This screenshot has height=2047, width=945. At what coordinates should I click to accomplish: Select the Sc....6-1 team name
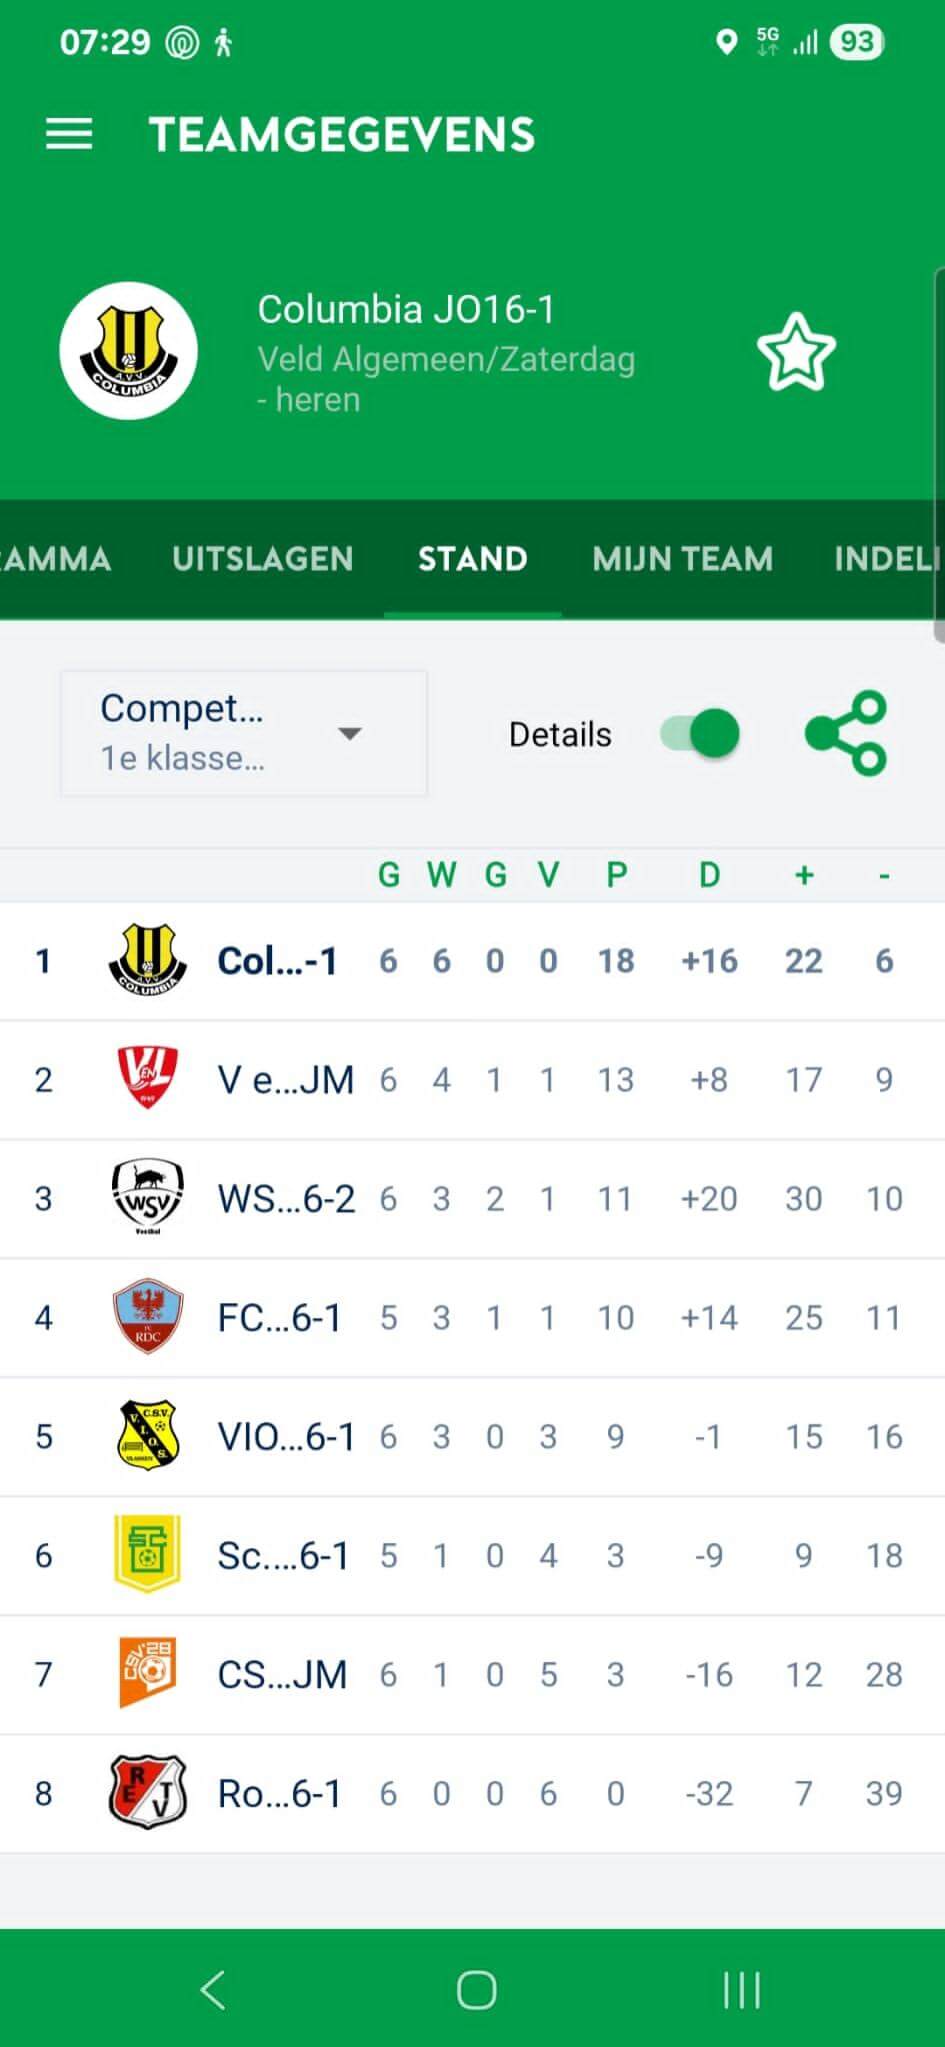click(x=283, y=1556)
